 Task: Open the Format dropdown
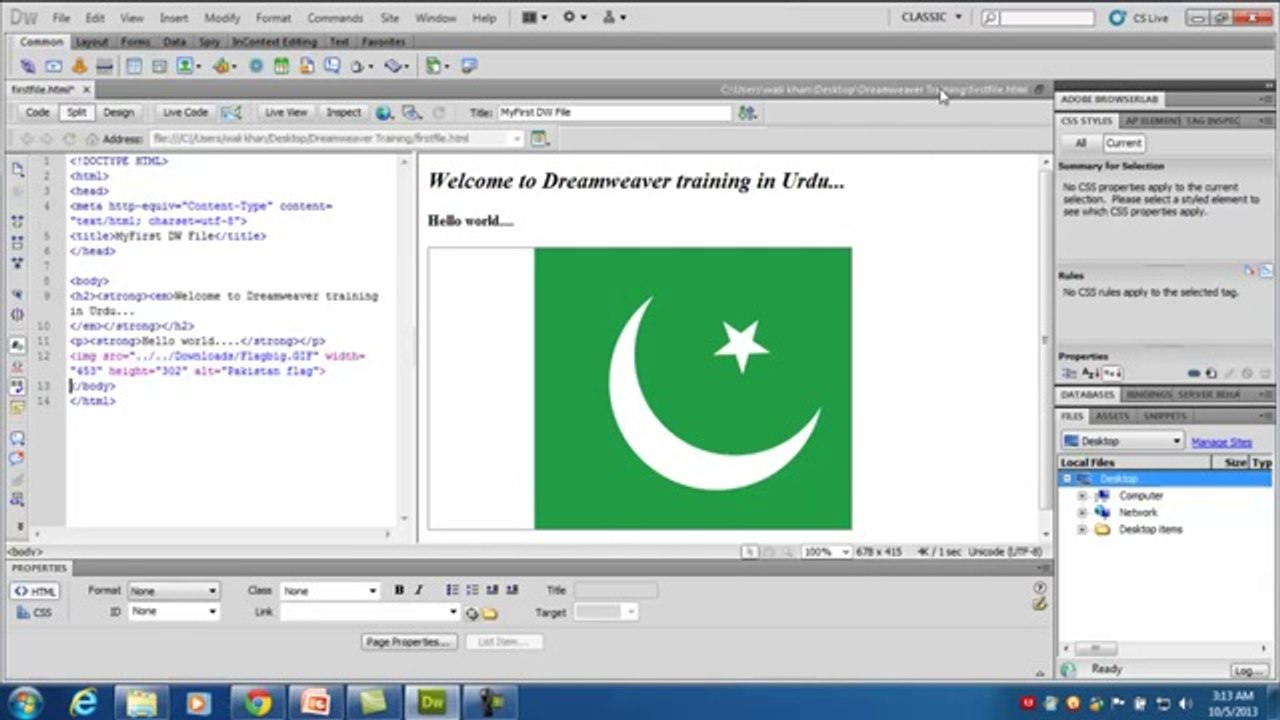pos(173,591)
